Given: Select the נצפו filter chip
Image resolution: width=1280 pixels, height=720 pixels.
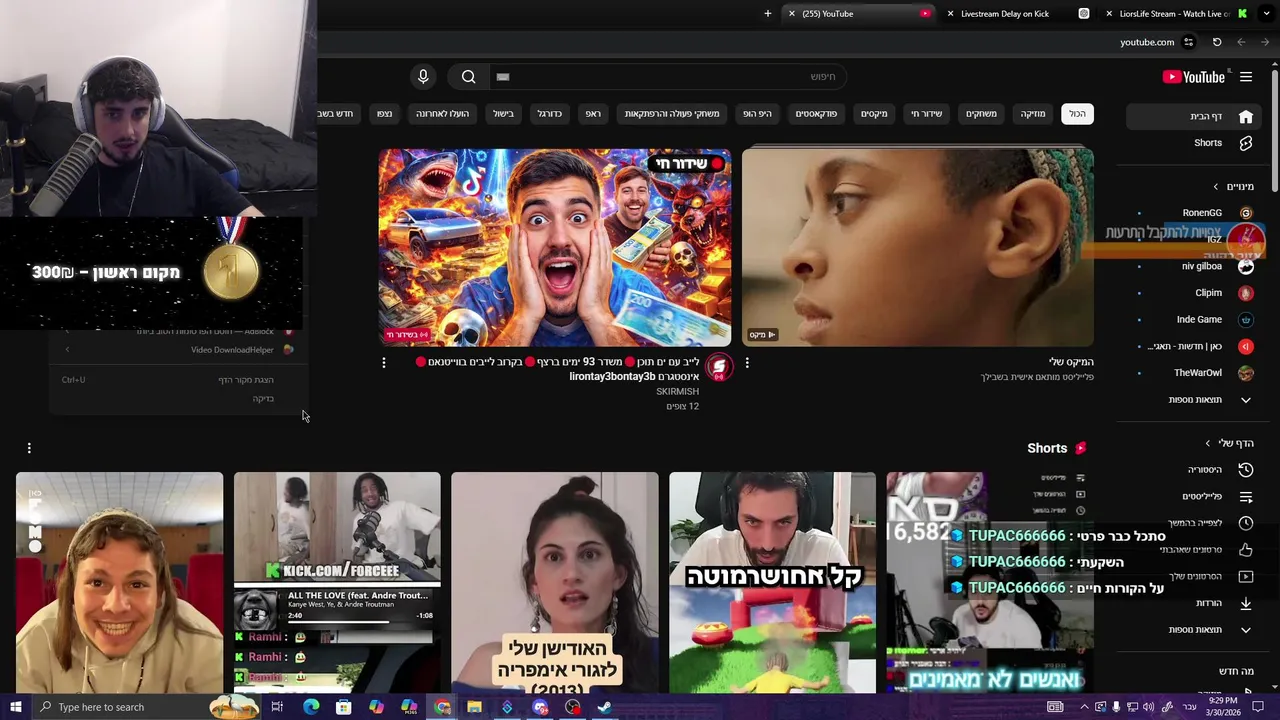Looking at the screenshot, I should pyautogui.click(x=384, y=114).
